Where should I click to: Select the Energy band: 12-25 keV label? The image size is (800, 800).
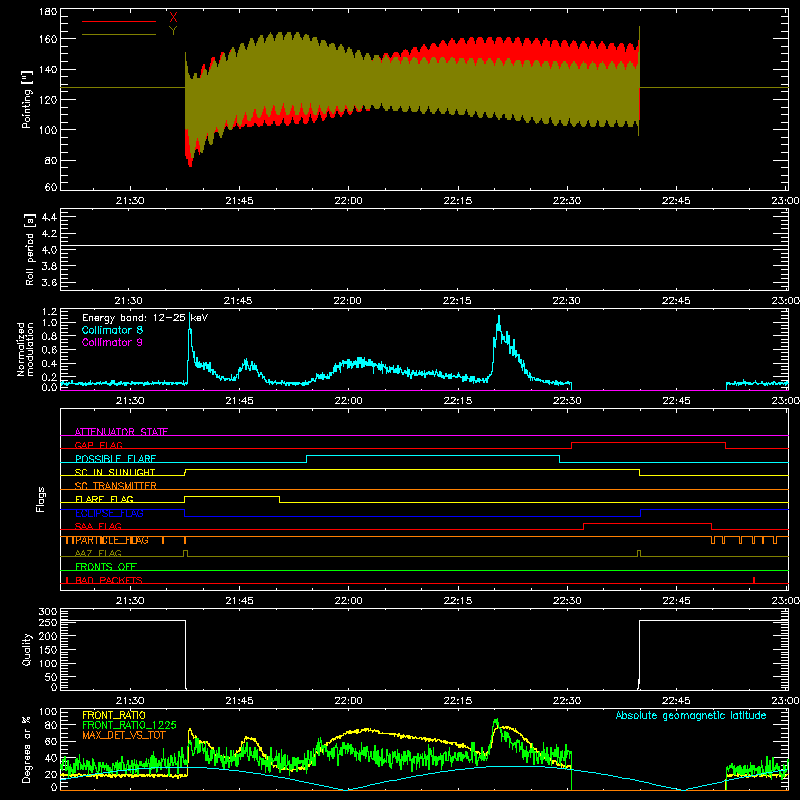tap(145, 318)
